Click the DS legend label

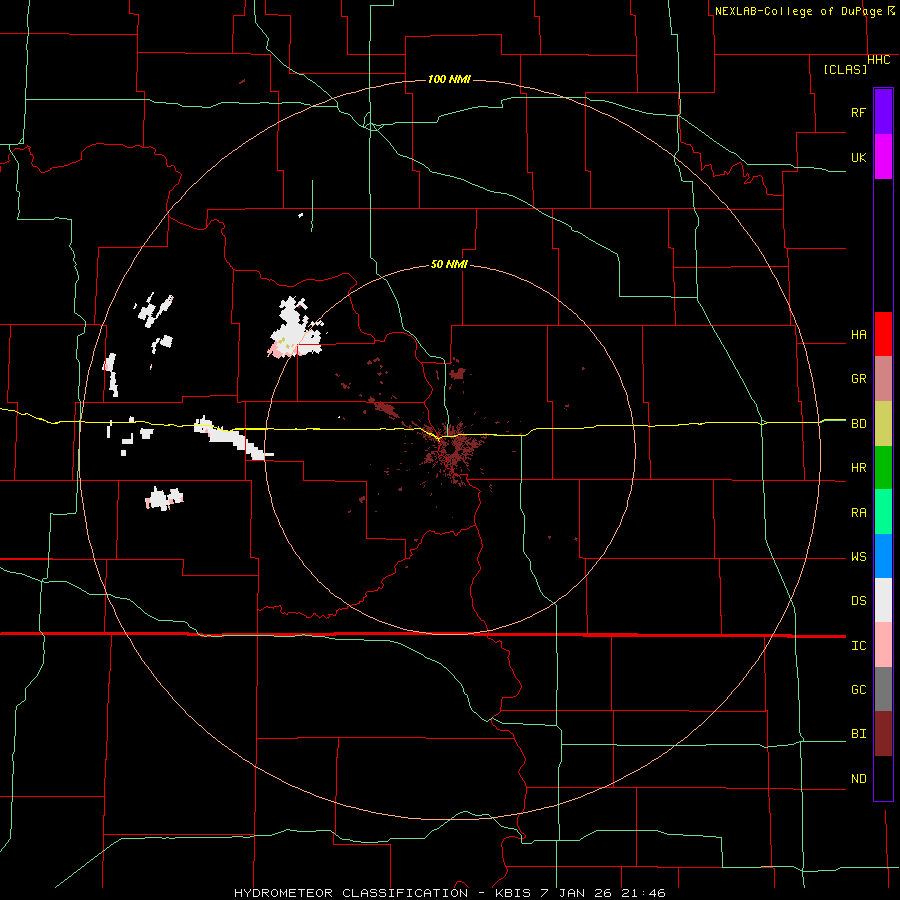(x=858, y=601)
